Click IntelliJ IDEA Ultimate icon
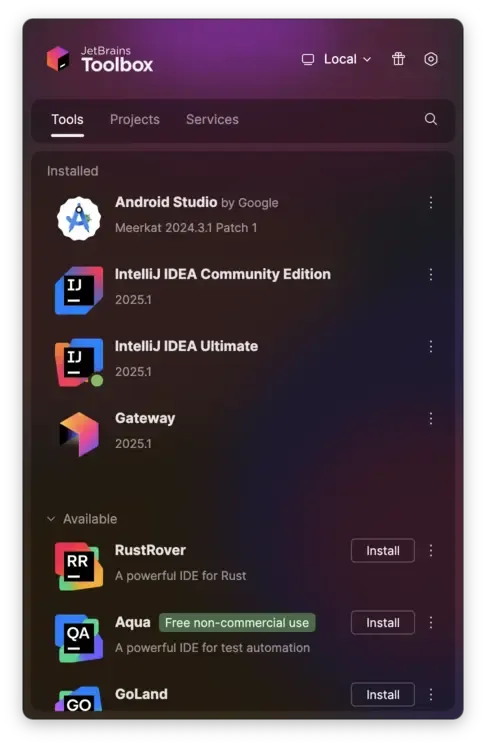 pos(79,362)
